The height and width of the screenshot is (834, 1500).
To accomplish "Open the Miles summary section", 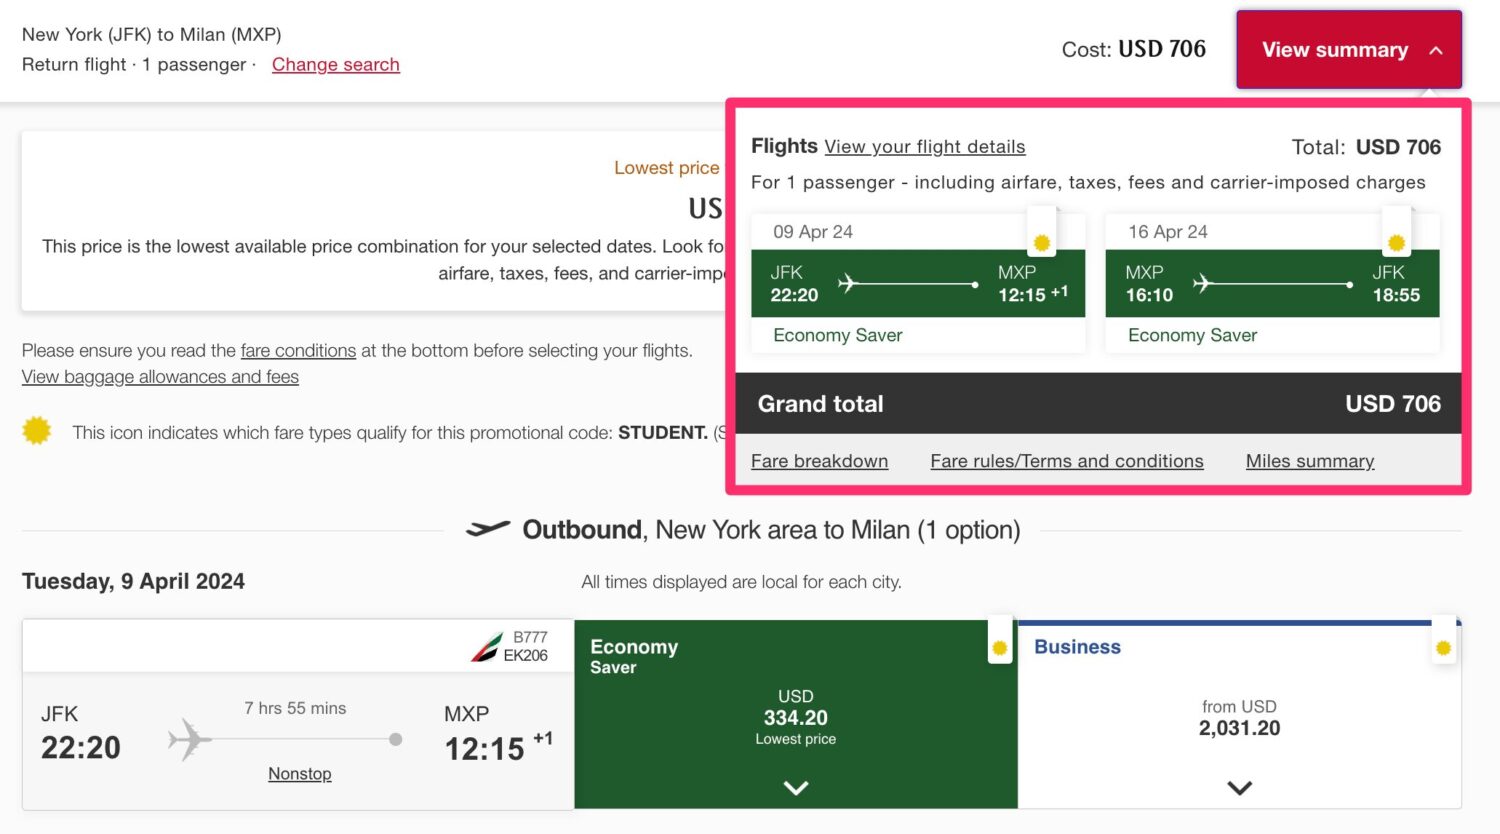I will click(x=1310, y=460).
